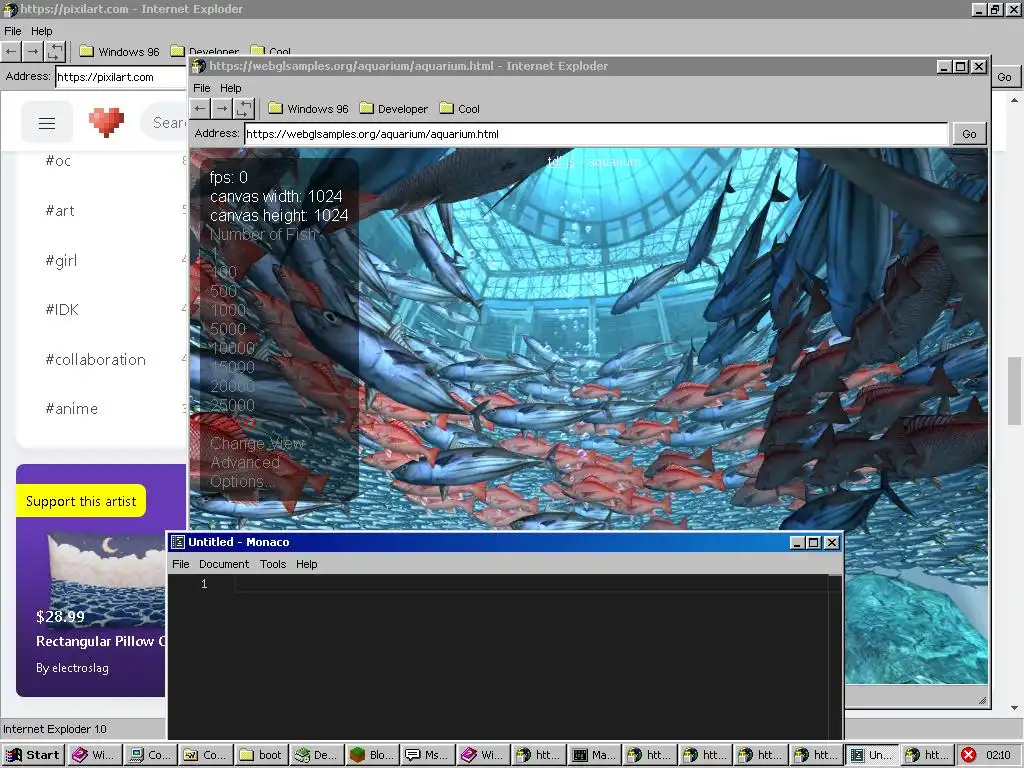Switch to the Blo... taskbar button
The width and height of the screenshot is (1024, 768).
tap(372, 755)
